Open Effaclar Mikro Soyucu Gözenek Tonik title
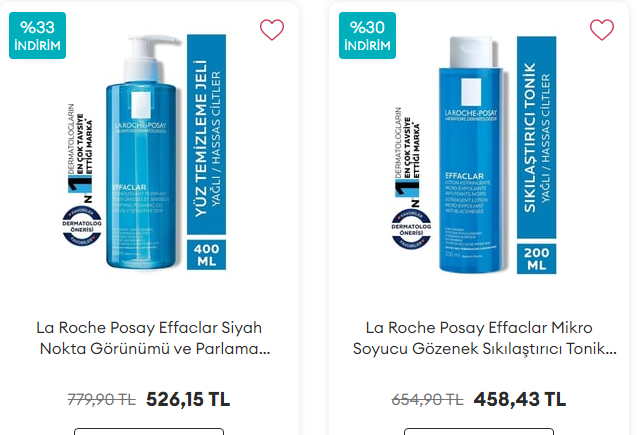This screenshot has height=435, width=643. [485, 338]
